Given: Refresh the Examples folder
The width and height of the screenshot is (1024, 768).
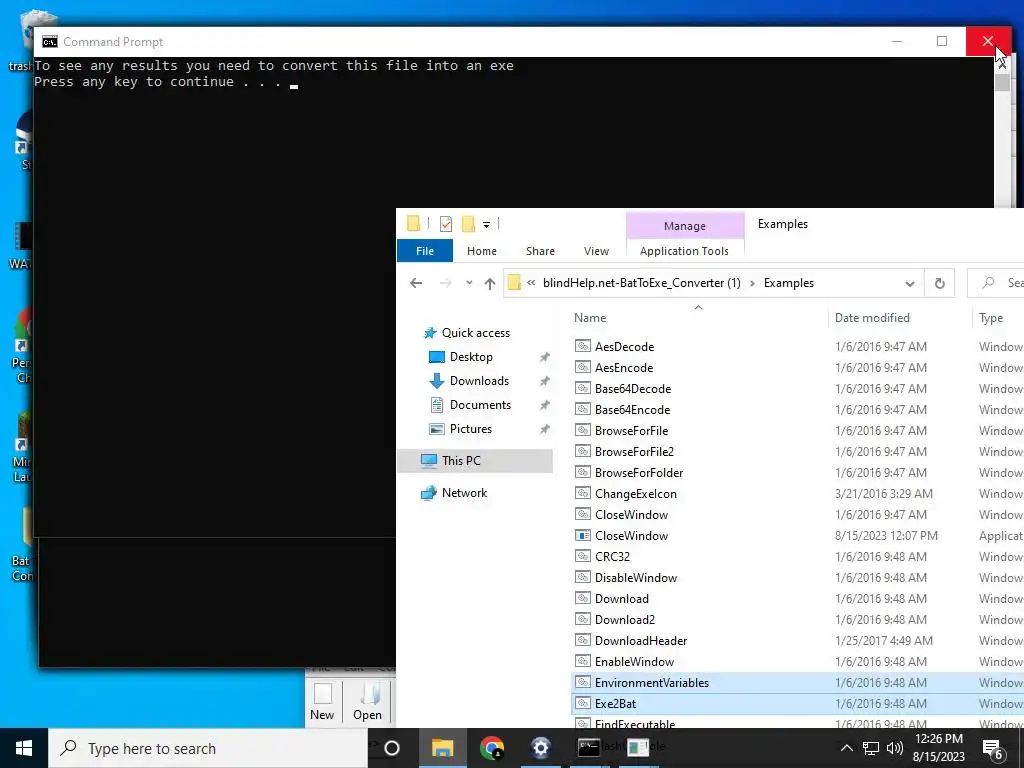Looking at the screenshot, I should pos(940,283).
